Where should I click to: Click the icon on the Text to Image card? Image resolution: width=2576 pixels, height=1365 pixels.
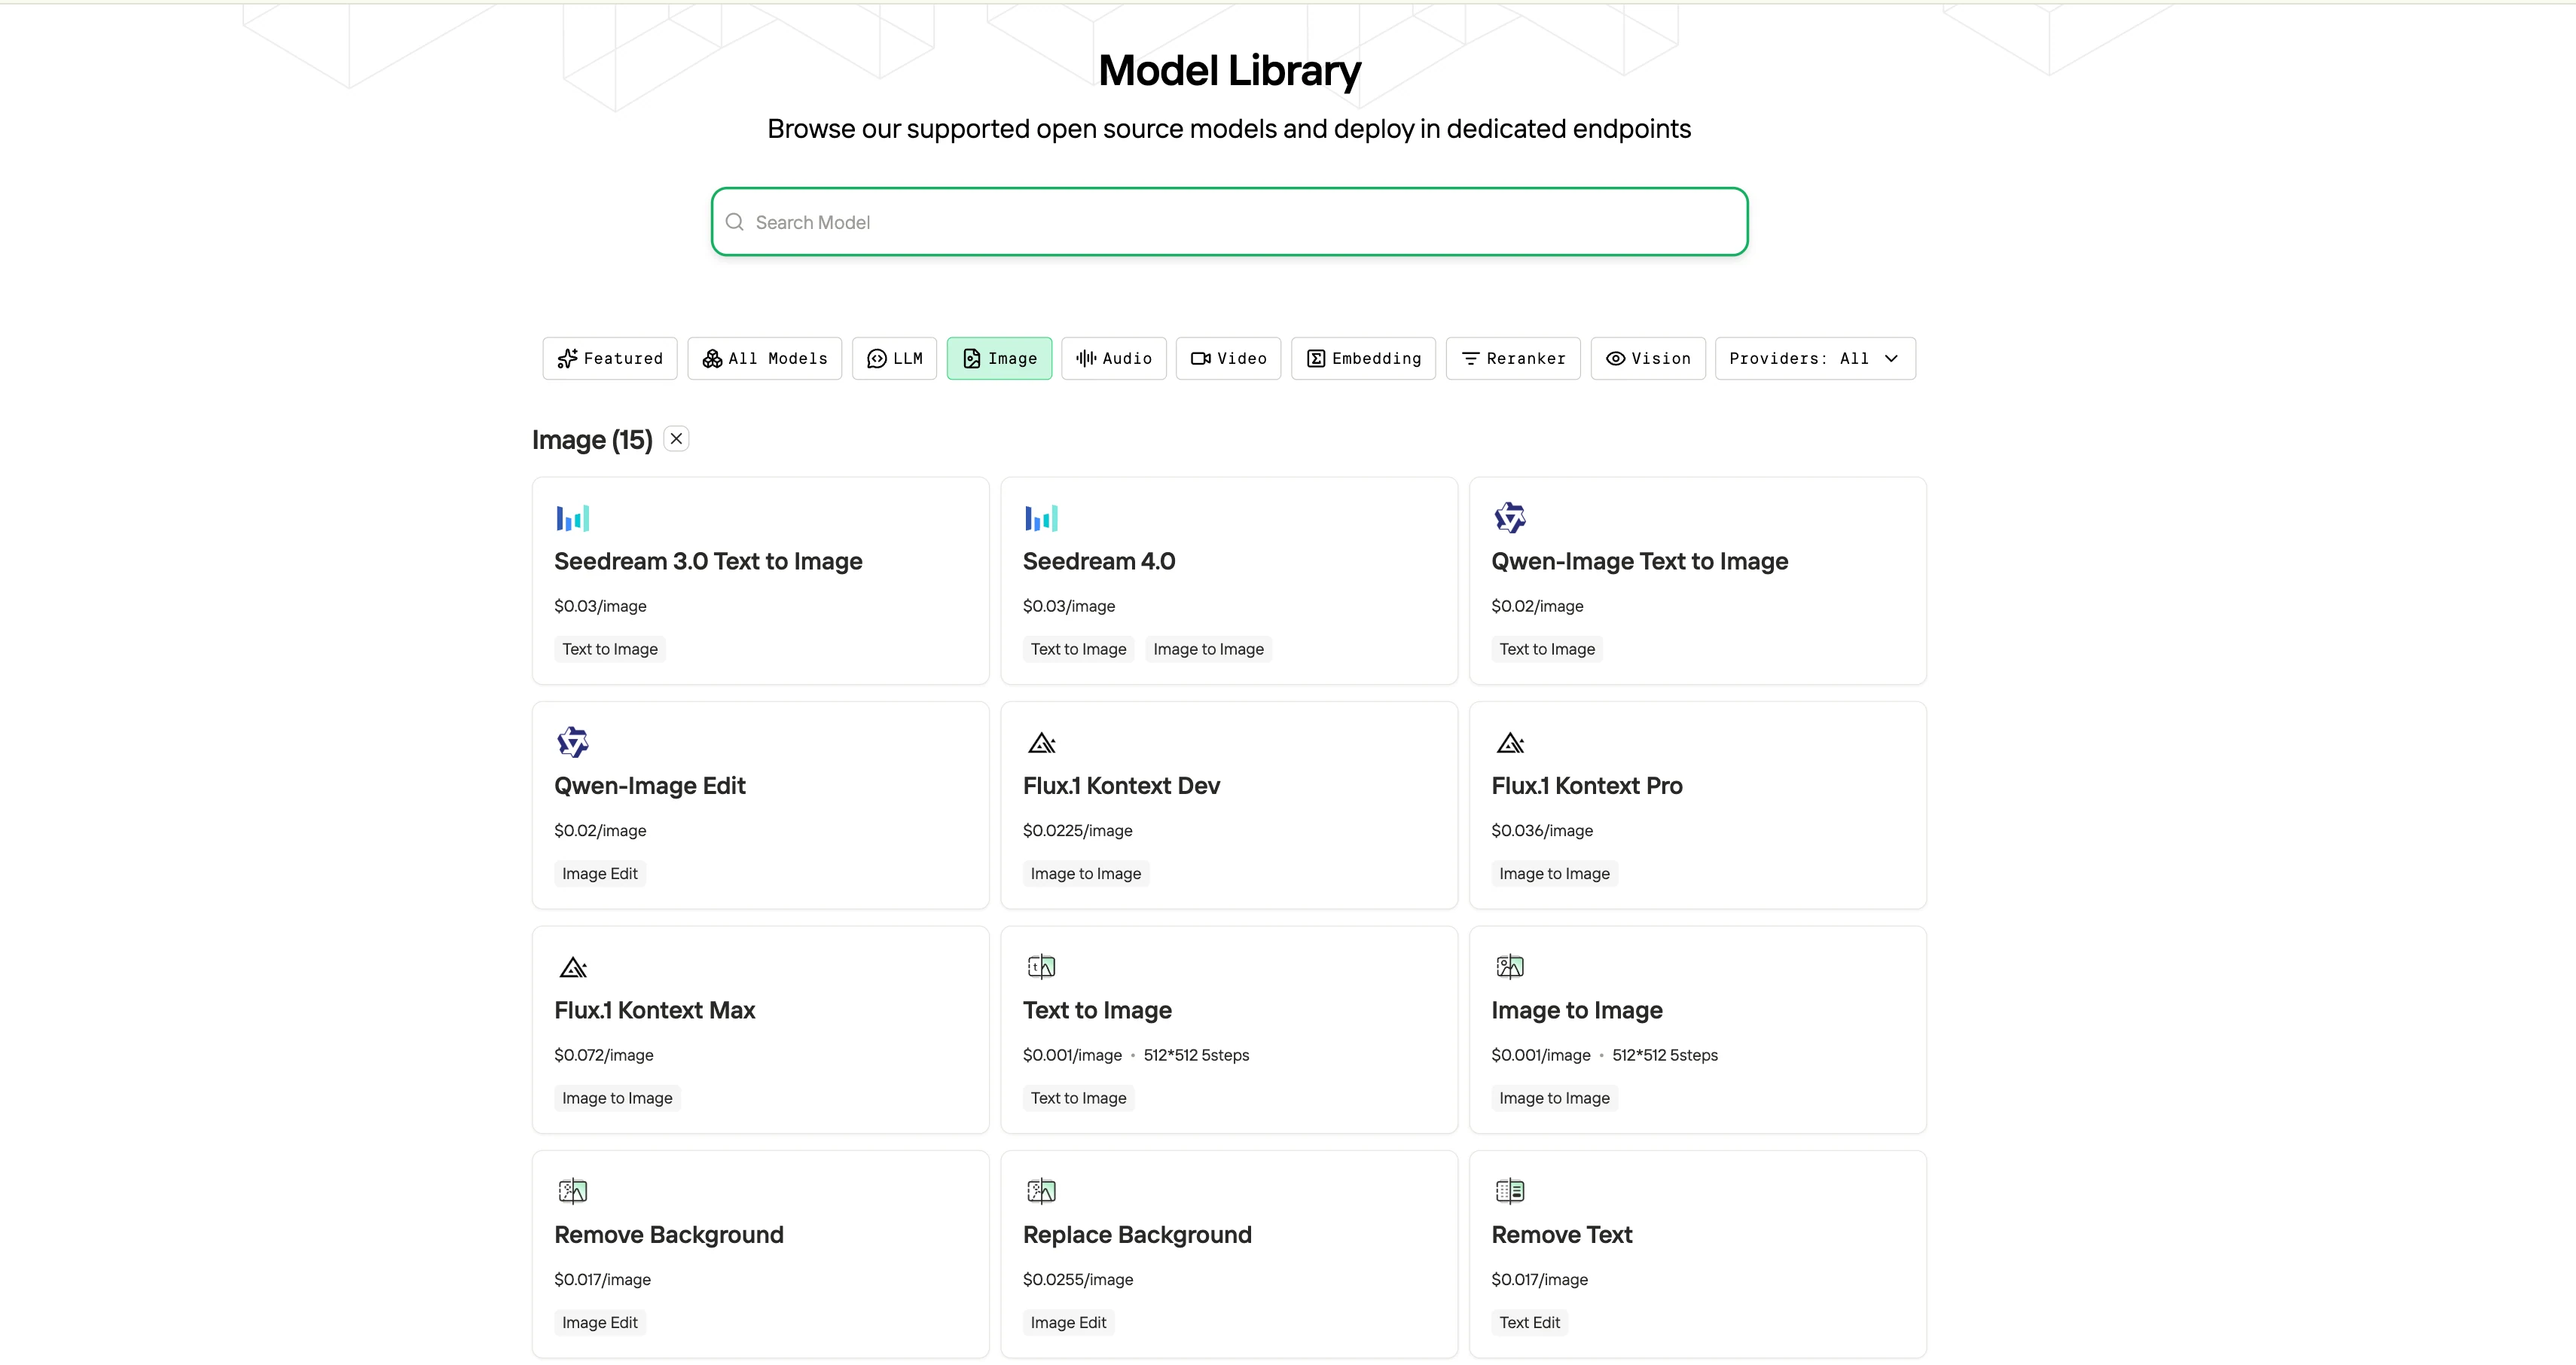(x=1041, y=966)
